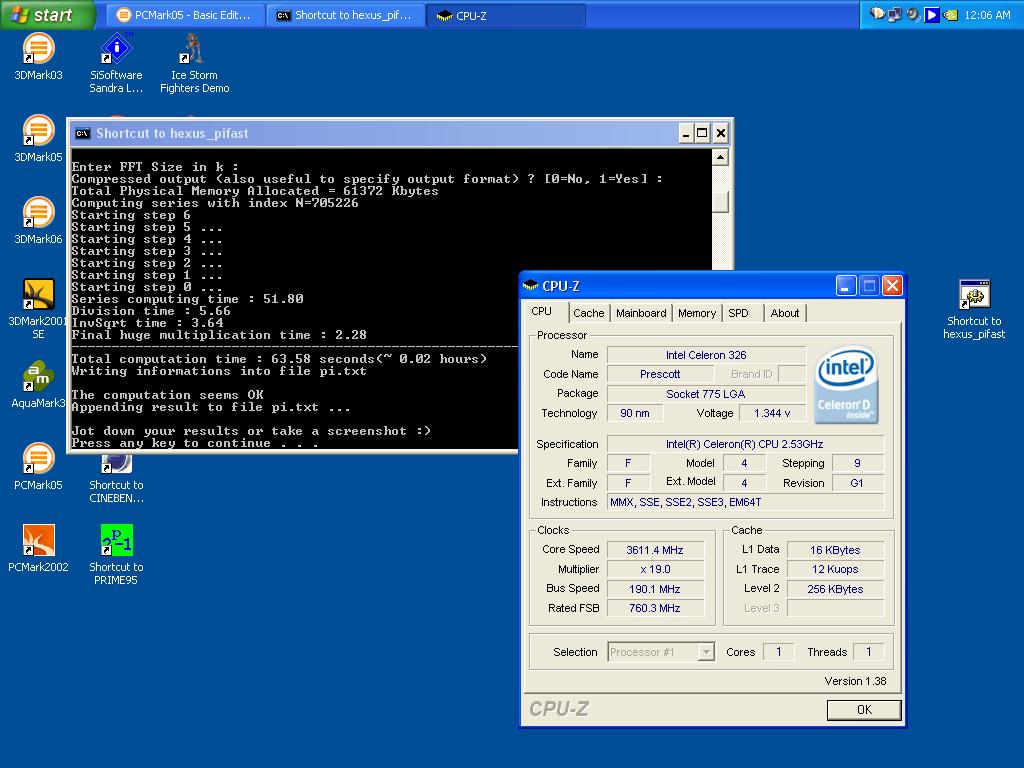Click the Name field Intel Celeron 326
The image size is (1024, 768).
[706, 355]
